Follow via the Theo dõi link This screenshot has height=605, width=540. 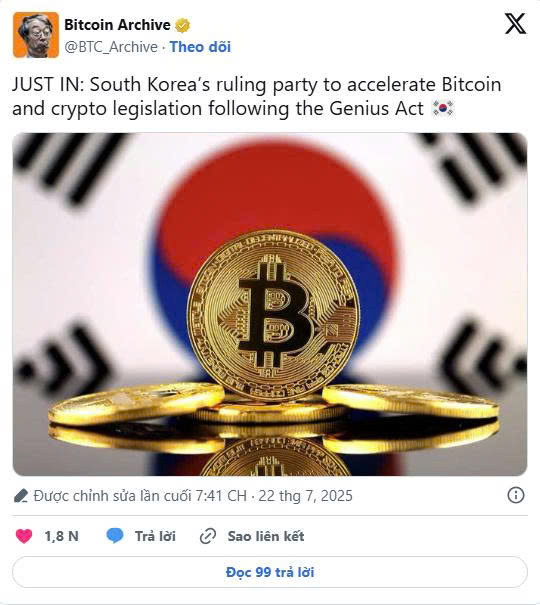coord(200,47)
